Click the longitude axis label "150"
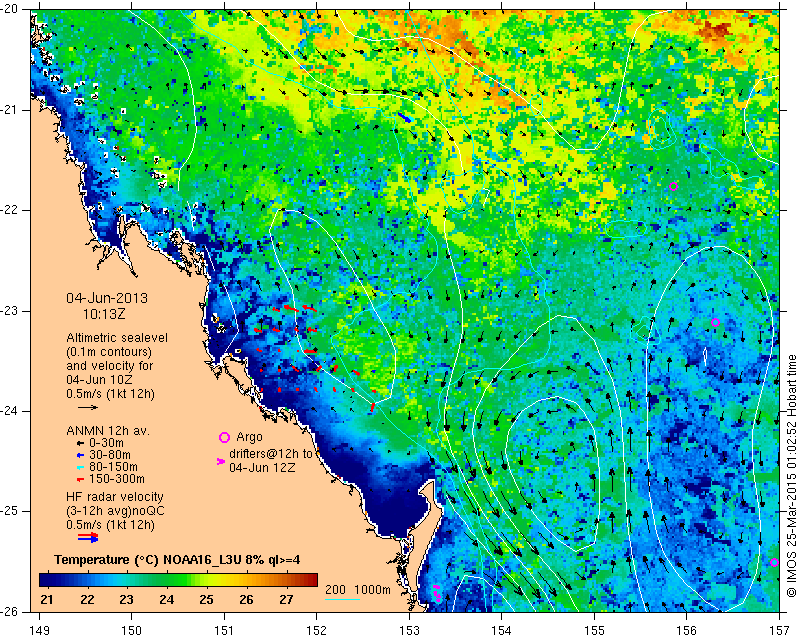The image size is (800, 640). click(132, 631)
